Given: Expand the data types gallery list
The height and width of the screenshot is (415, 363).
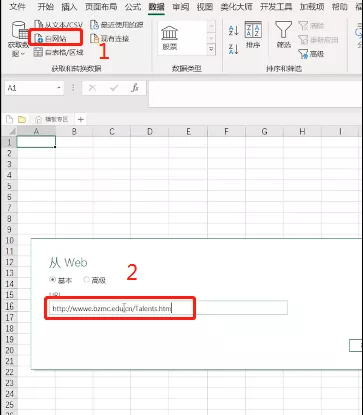Looking at the screenshot, I should [x=211, y=50].
